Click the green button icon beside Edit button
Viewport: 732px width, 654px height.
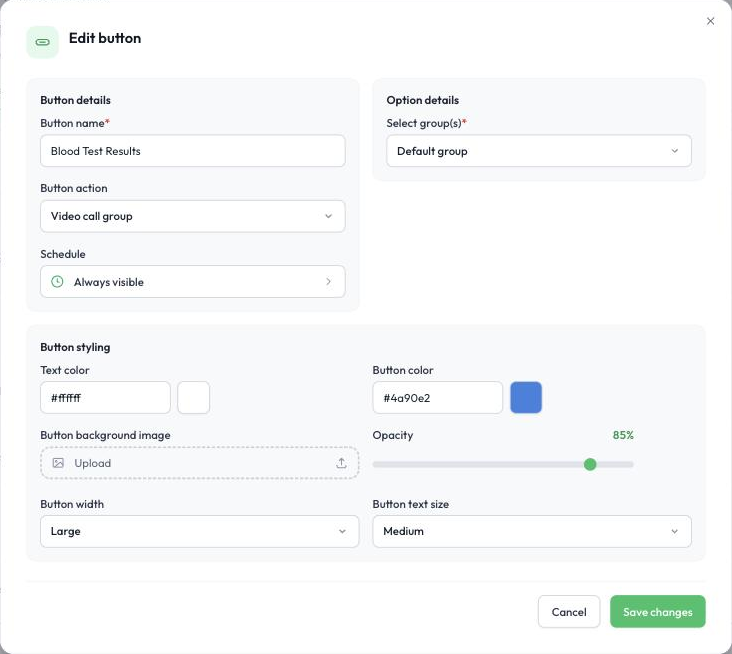[42, 42]
